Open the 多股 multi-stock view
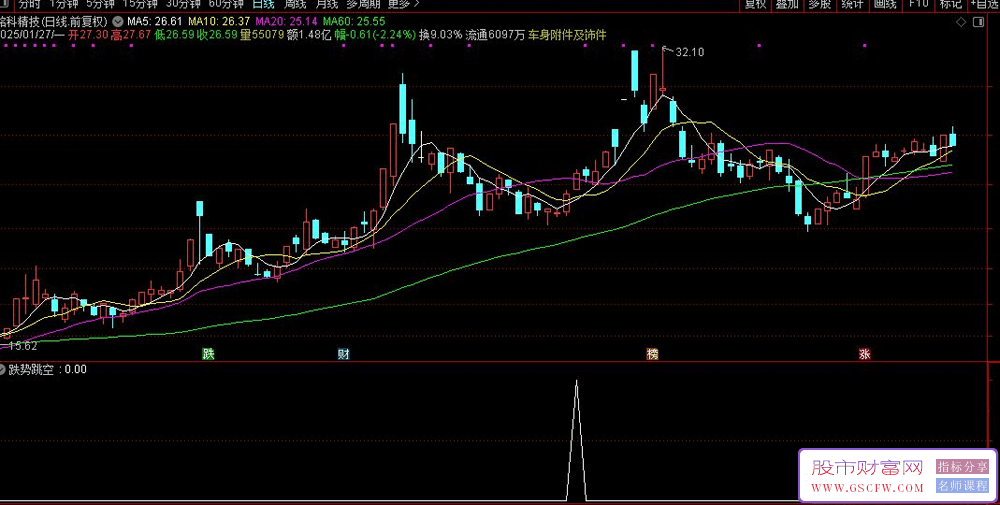Viewport: 1000px width, 505px height. point(820,4)
